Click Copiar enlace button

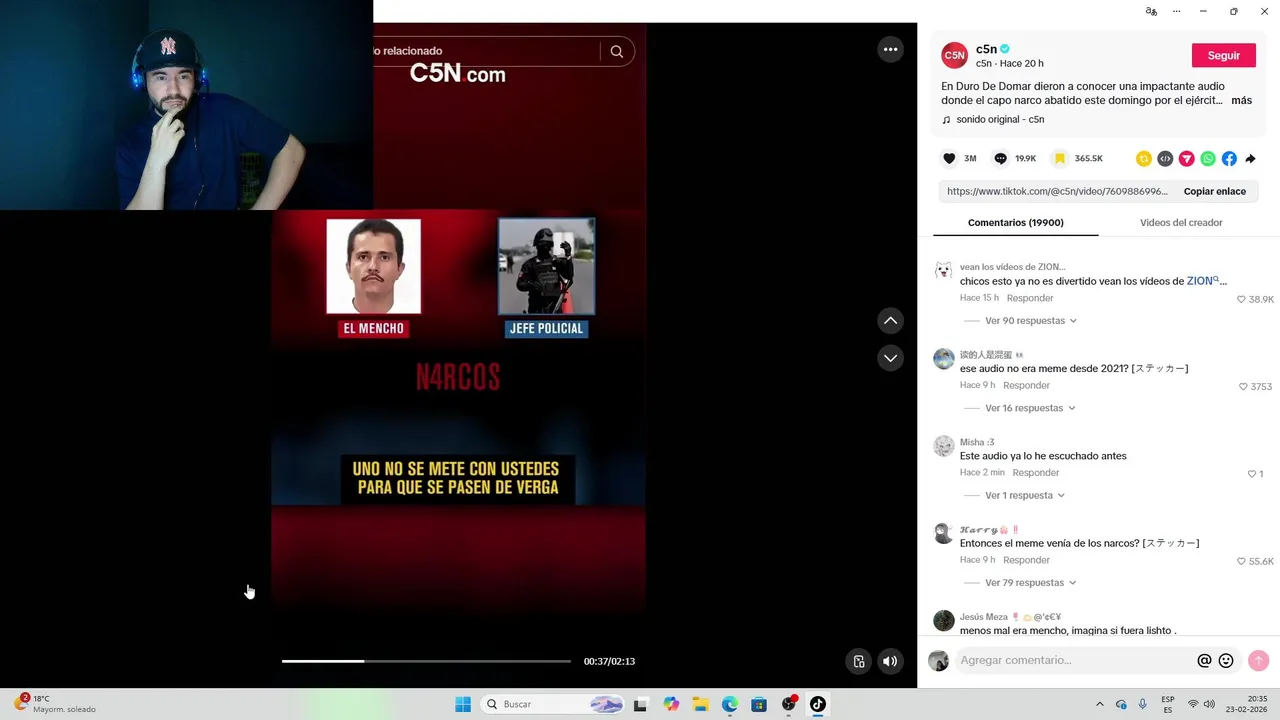(x=1214, y=191)
